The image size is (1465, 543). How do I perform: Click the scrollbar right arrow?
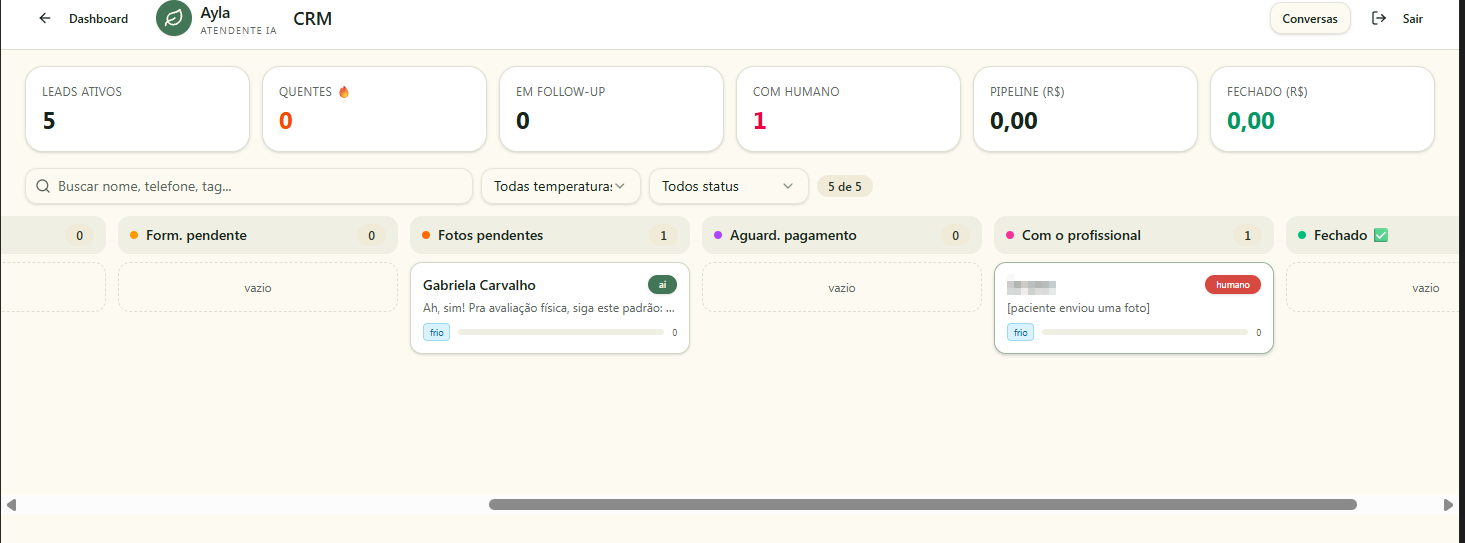[1448, 505]
